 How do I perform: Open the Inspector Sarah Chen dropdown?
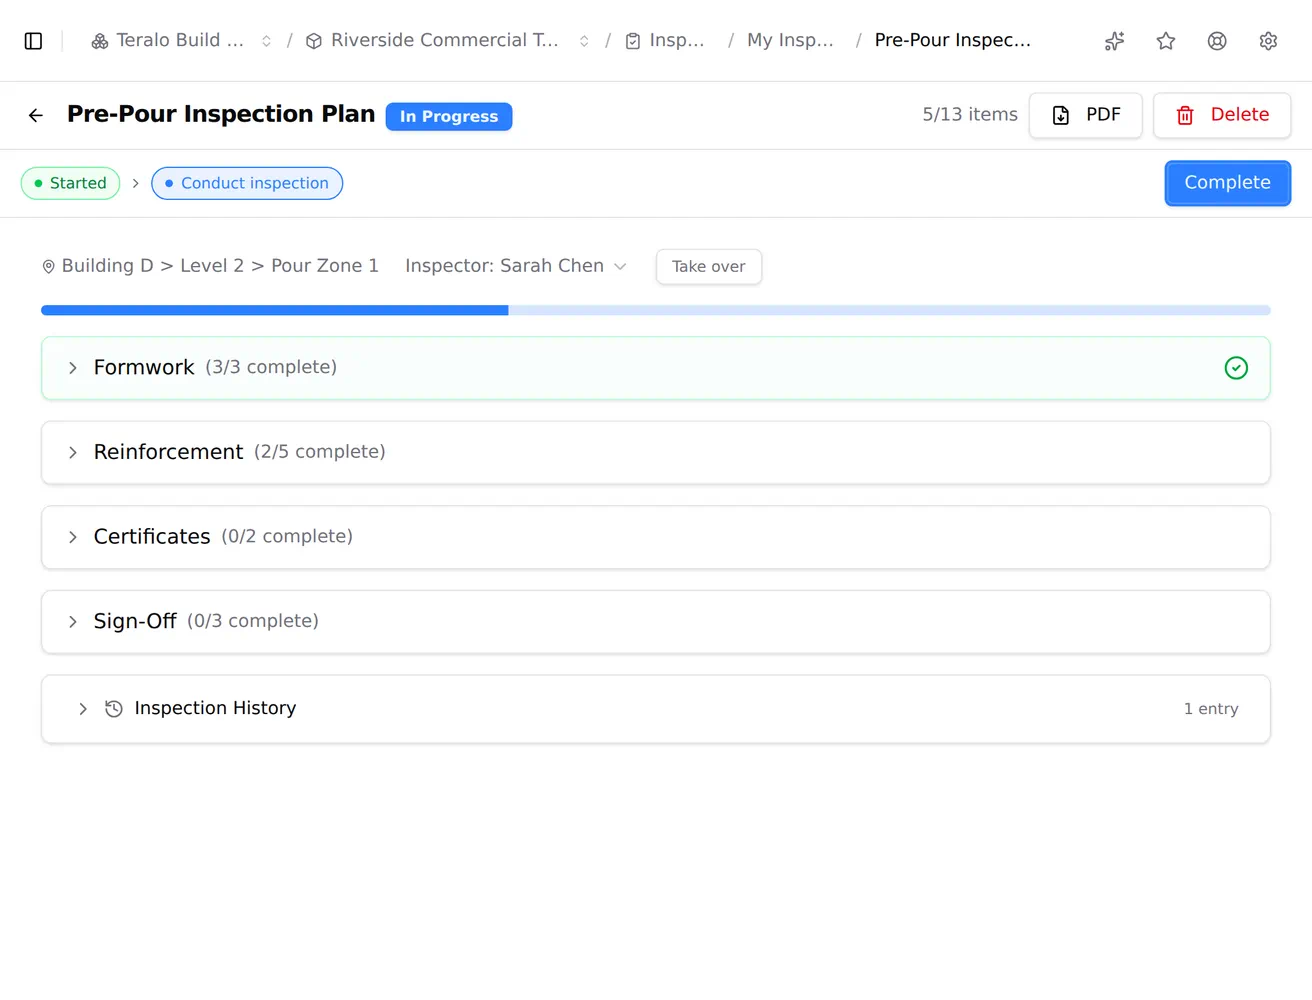pyautogui.click(x=516, y=266)
